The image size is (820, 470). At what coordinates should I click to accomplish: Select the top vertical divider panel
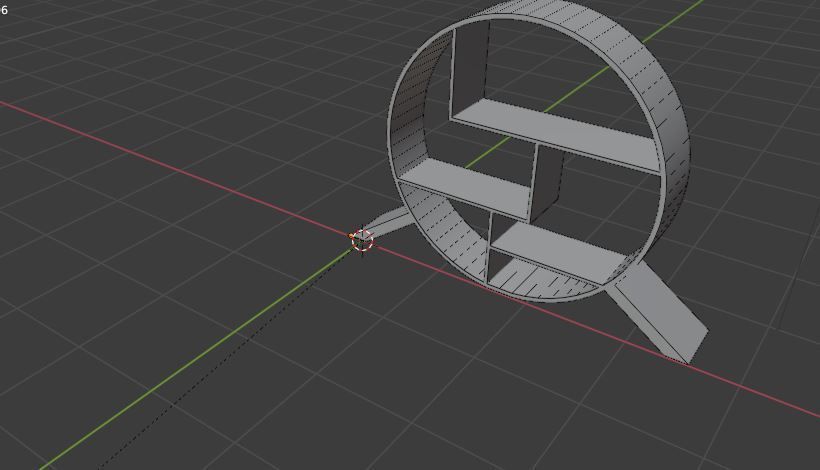469,69
